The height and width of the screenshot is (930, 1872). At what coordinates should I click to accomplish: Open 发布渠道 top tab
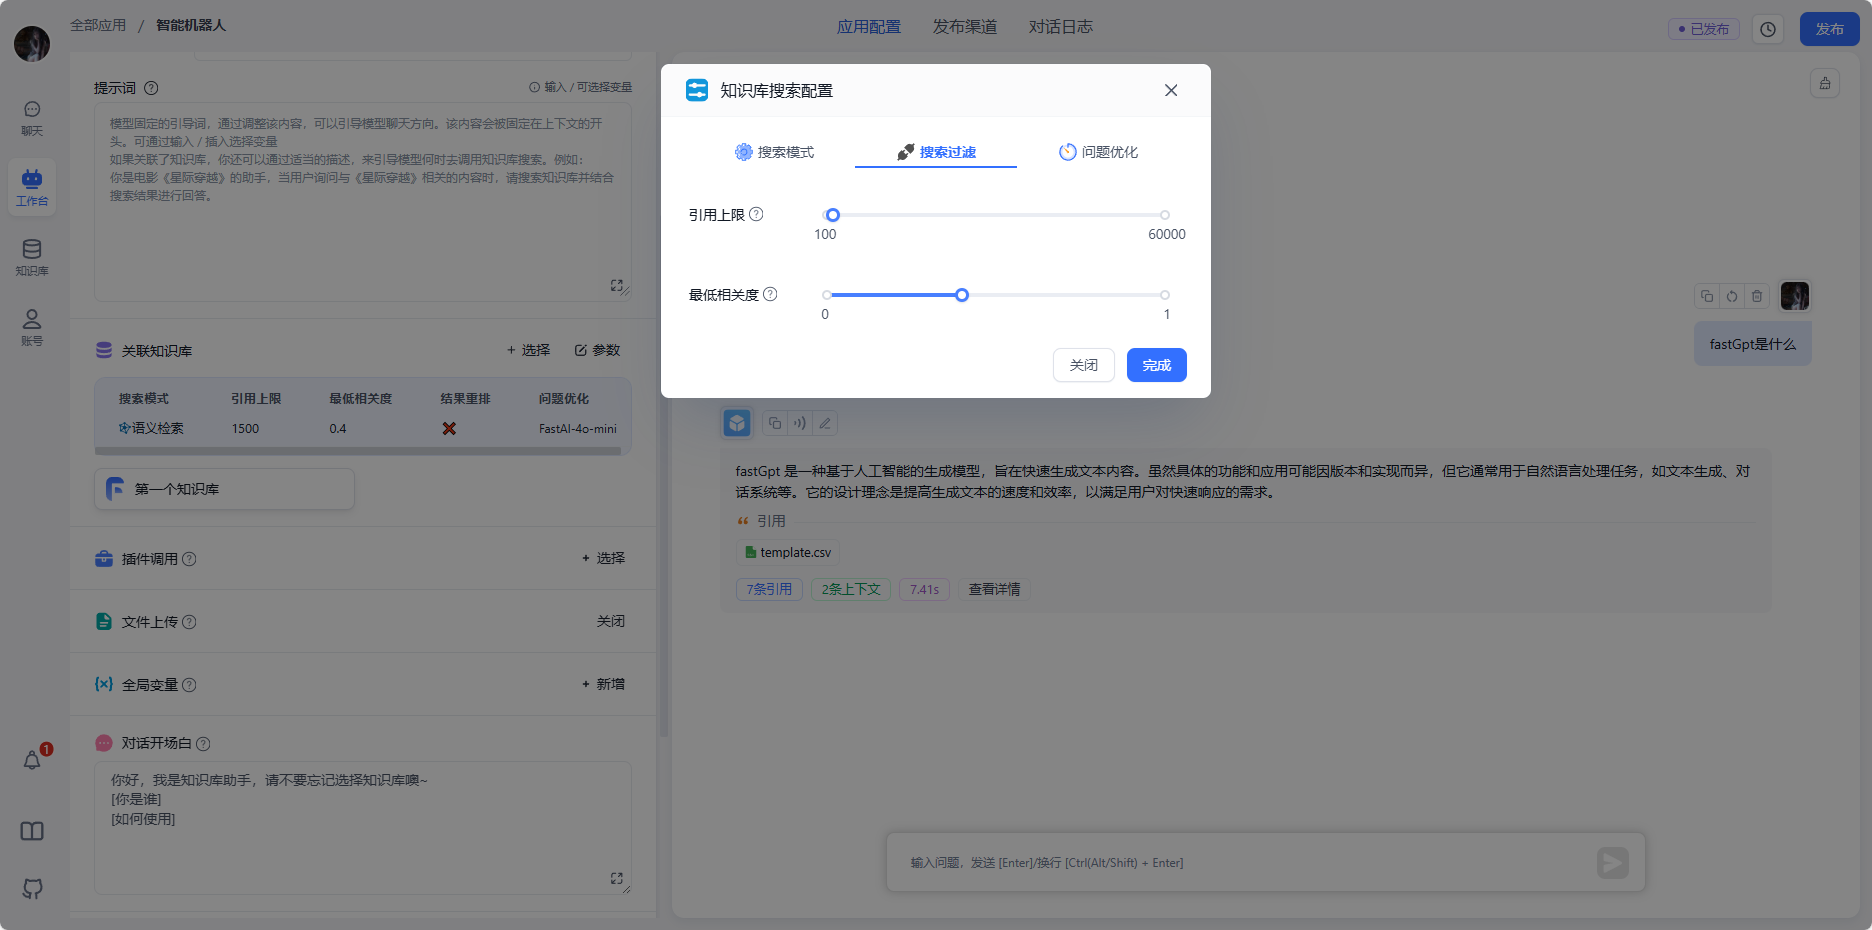[965, 27]
